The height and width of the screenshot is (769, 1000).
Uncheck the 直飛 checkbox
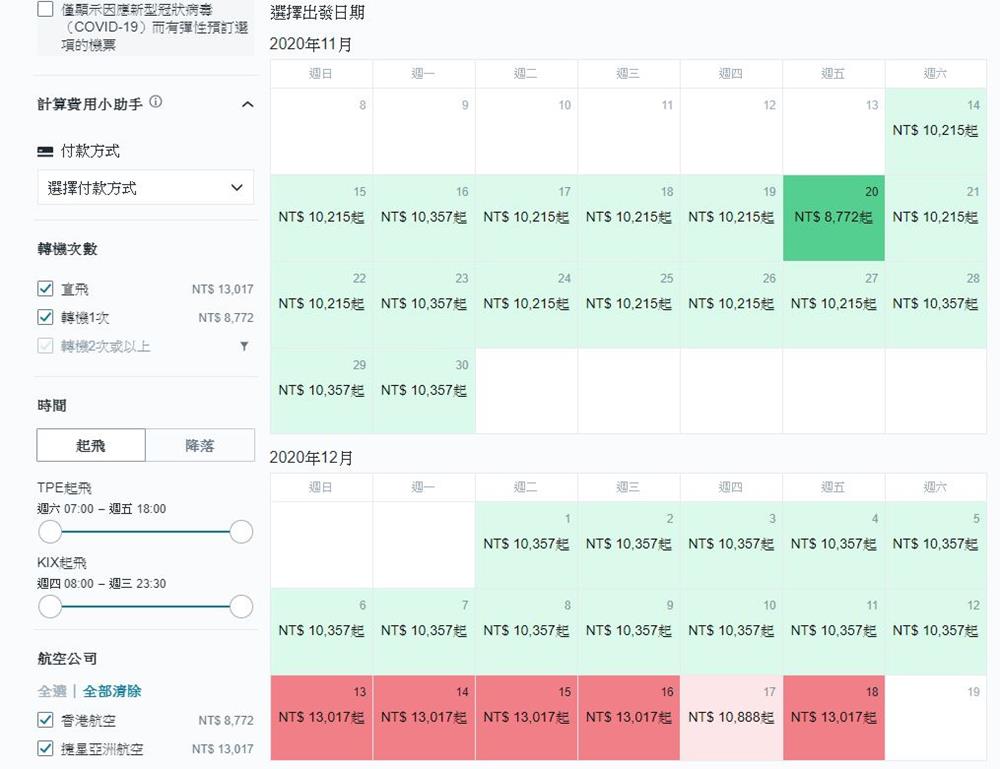(x=45, y=288)
